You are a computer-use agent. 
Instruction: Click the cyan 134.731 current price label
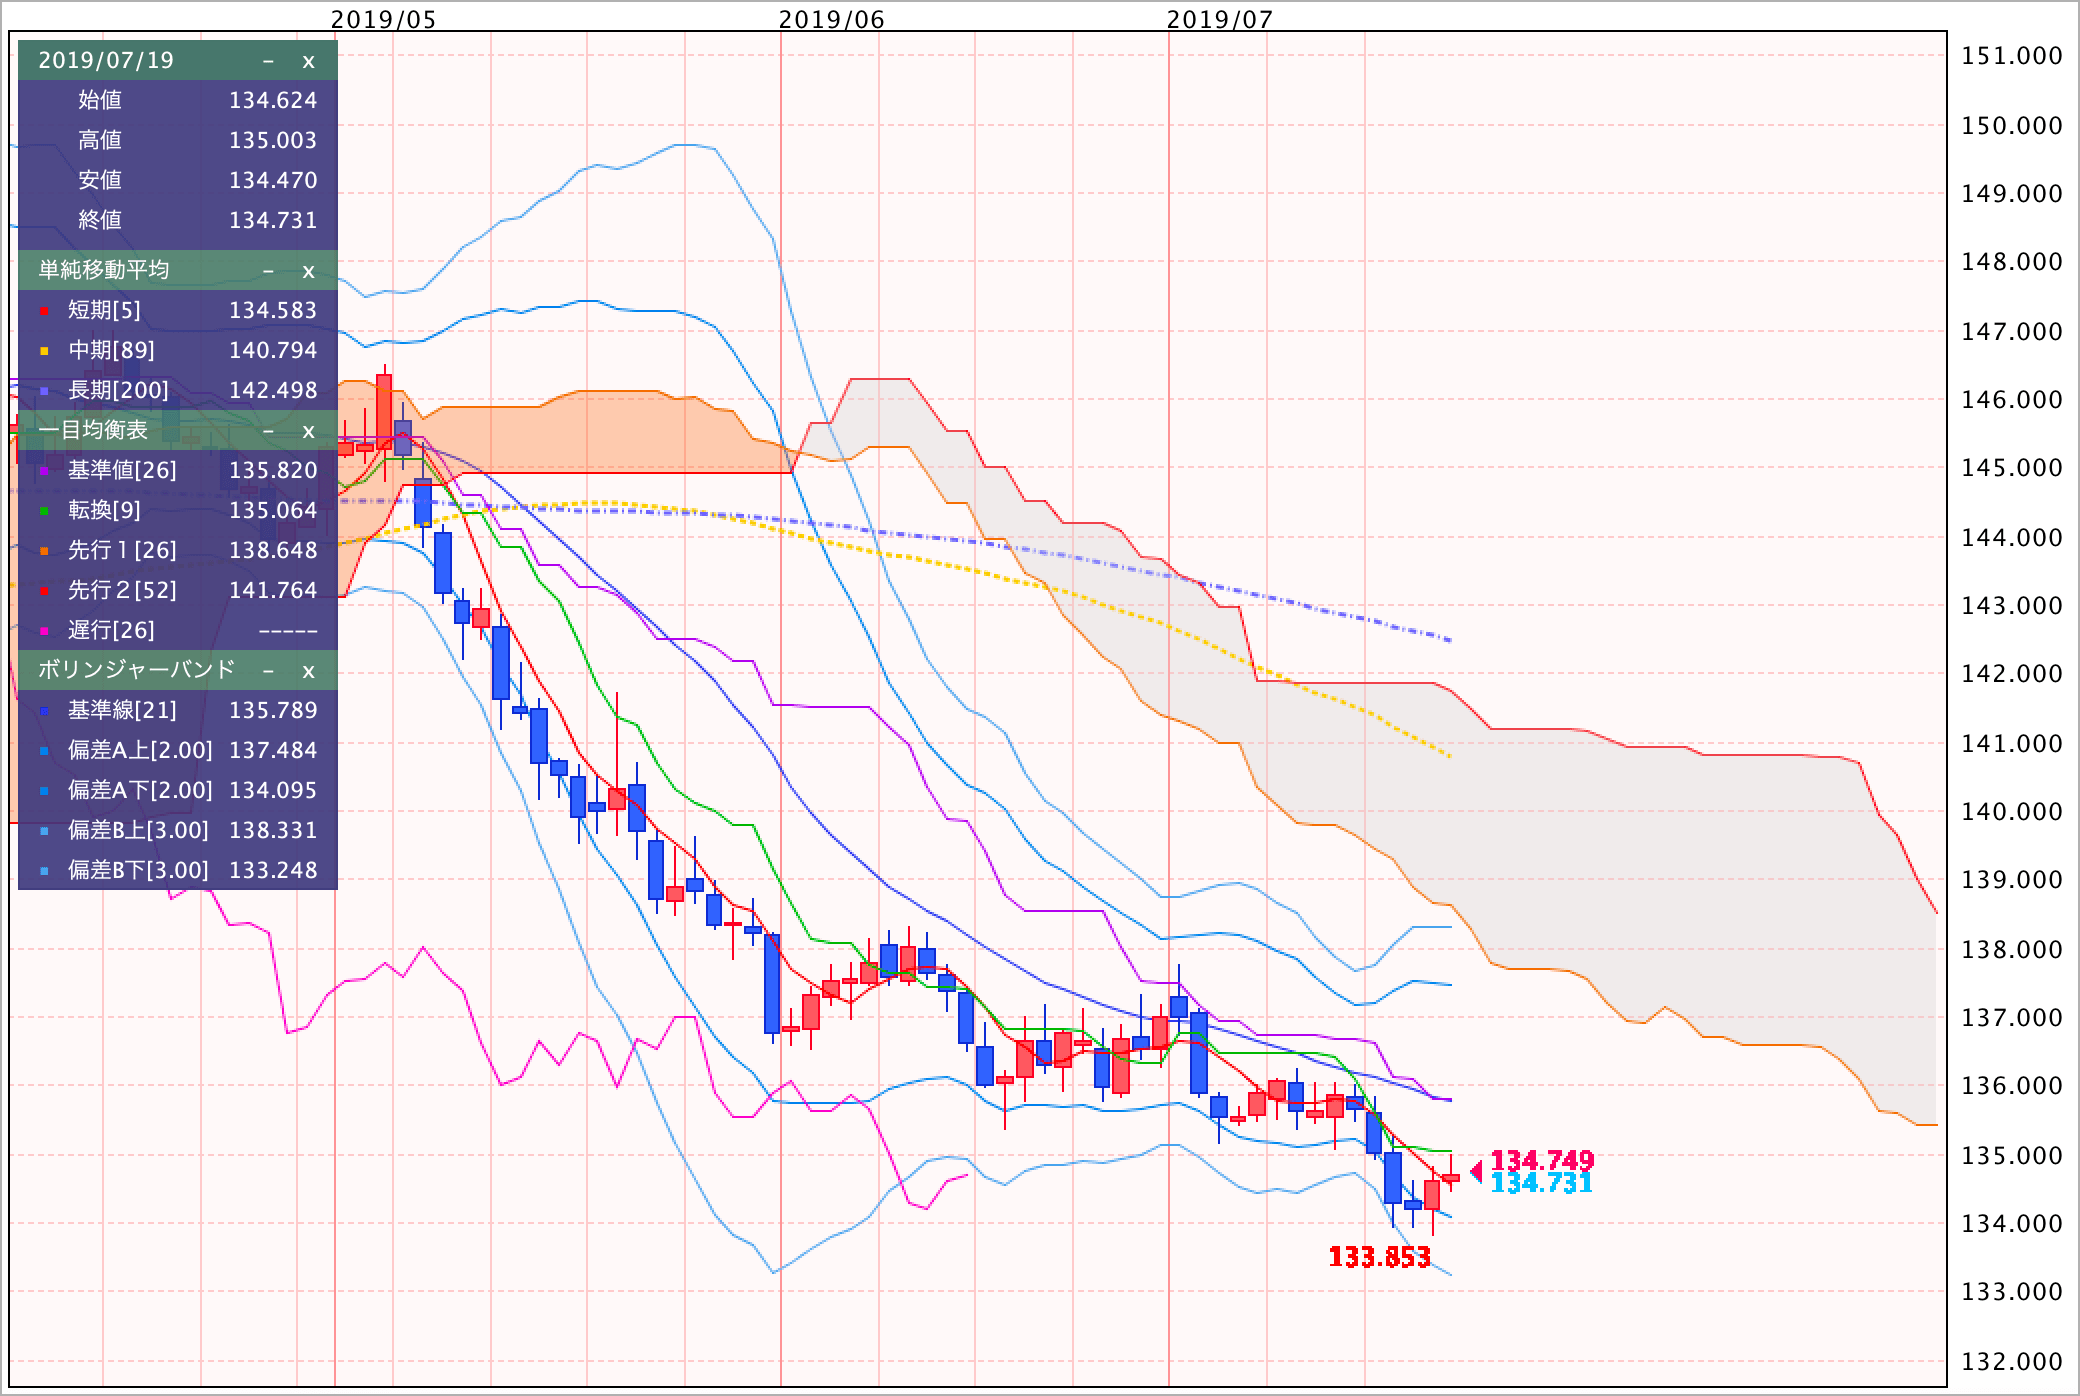[x=1541, y=1183]
